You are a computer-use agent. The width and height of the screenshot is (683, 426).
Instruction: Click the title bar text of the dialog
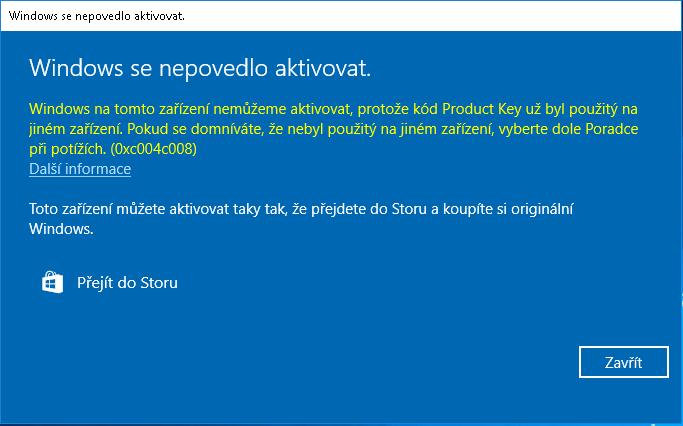[x=97, y=16]
